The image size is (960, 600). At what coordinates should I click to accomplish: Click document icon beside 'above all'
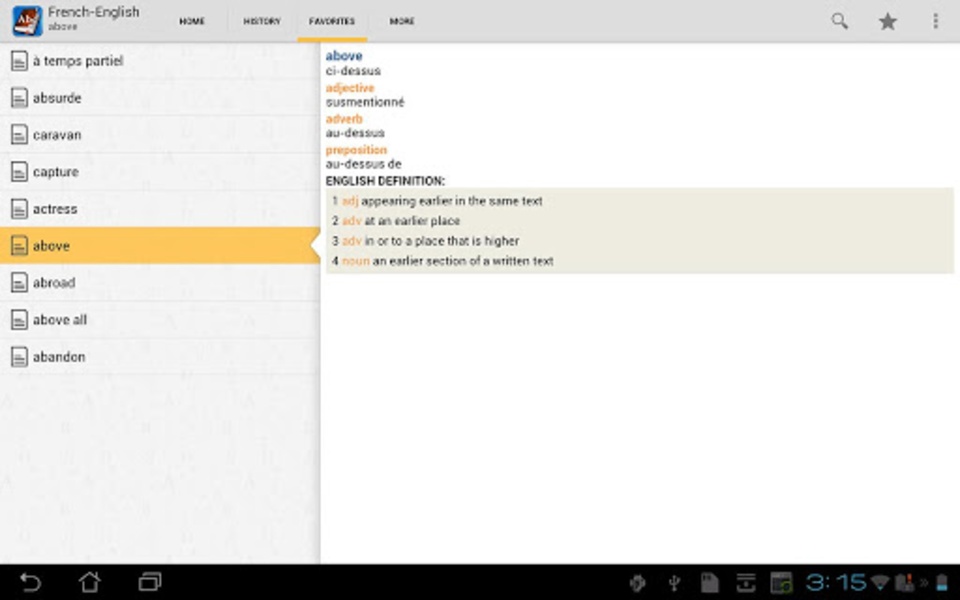[20, 320]
